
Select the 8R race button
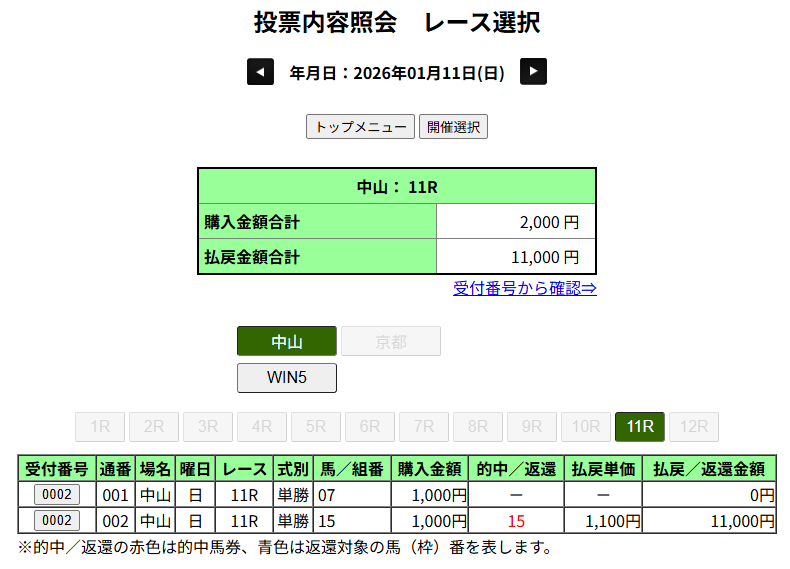point(478,427)
